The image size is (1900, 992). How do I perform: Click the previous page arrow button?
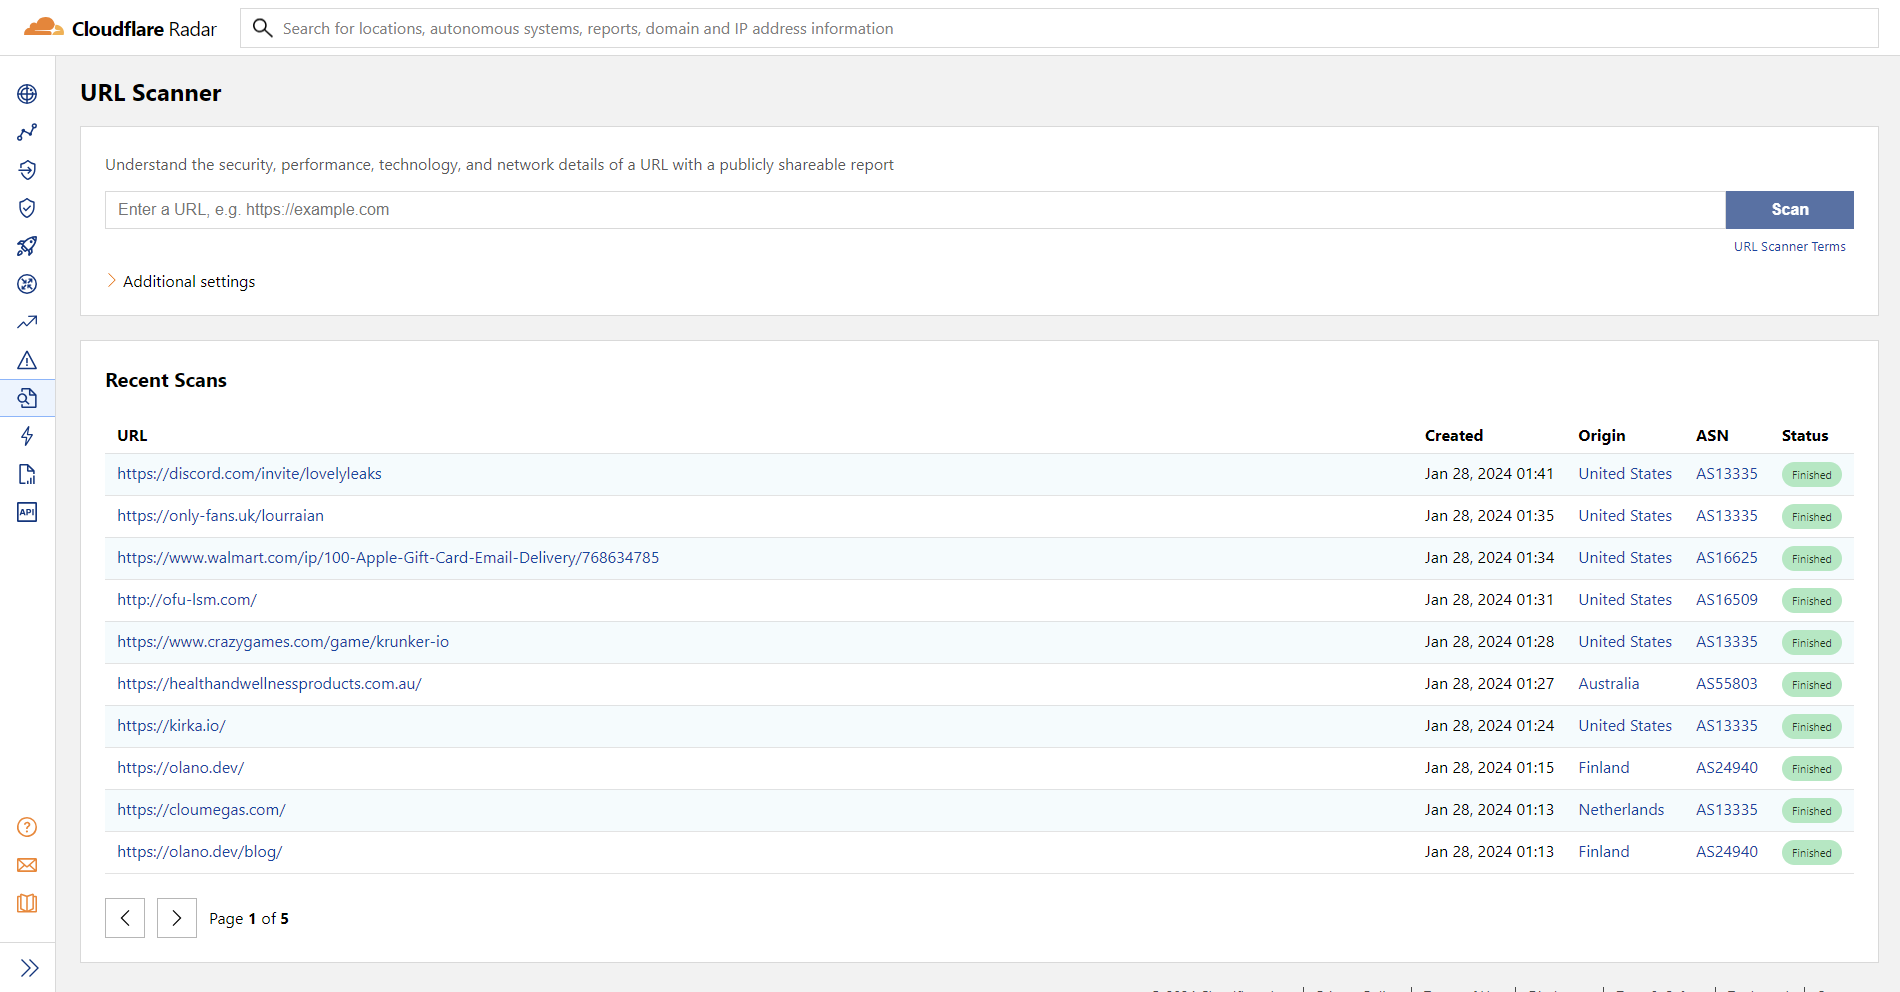[125, 918]
